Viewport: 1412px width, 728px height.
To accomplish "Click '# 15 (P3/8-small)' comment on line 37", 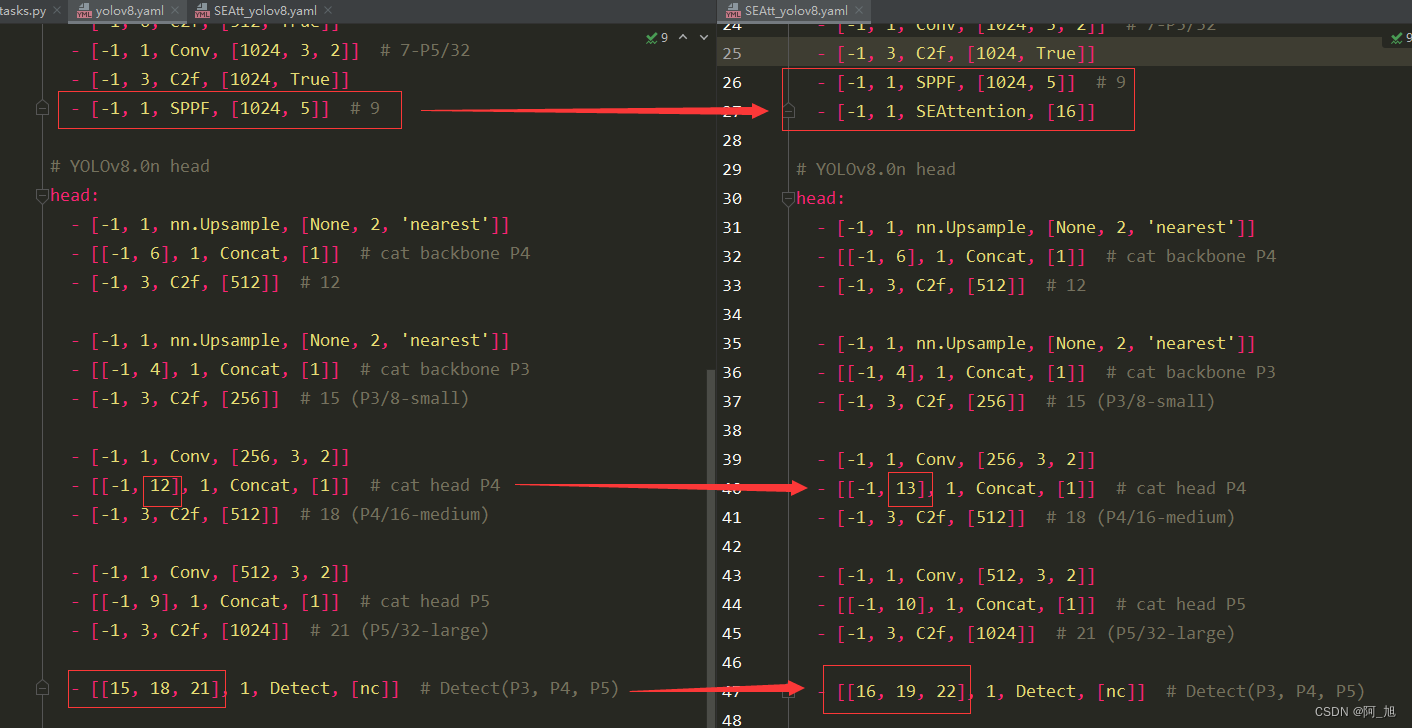I will tap(1131, 401).
